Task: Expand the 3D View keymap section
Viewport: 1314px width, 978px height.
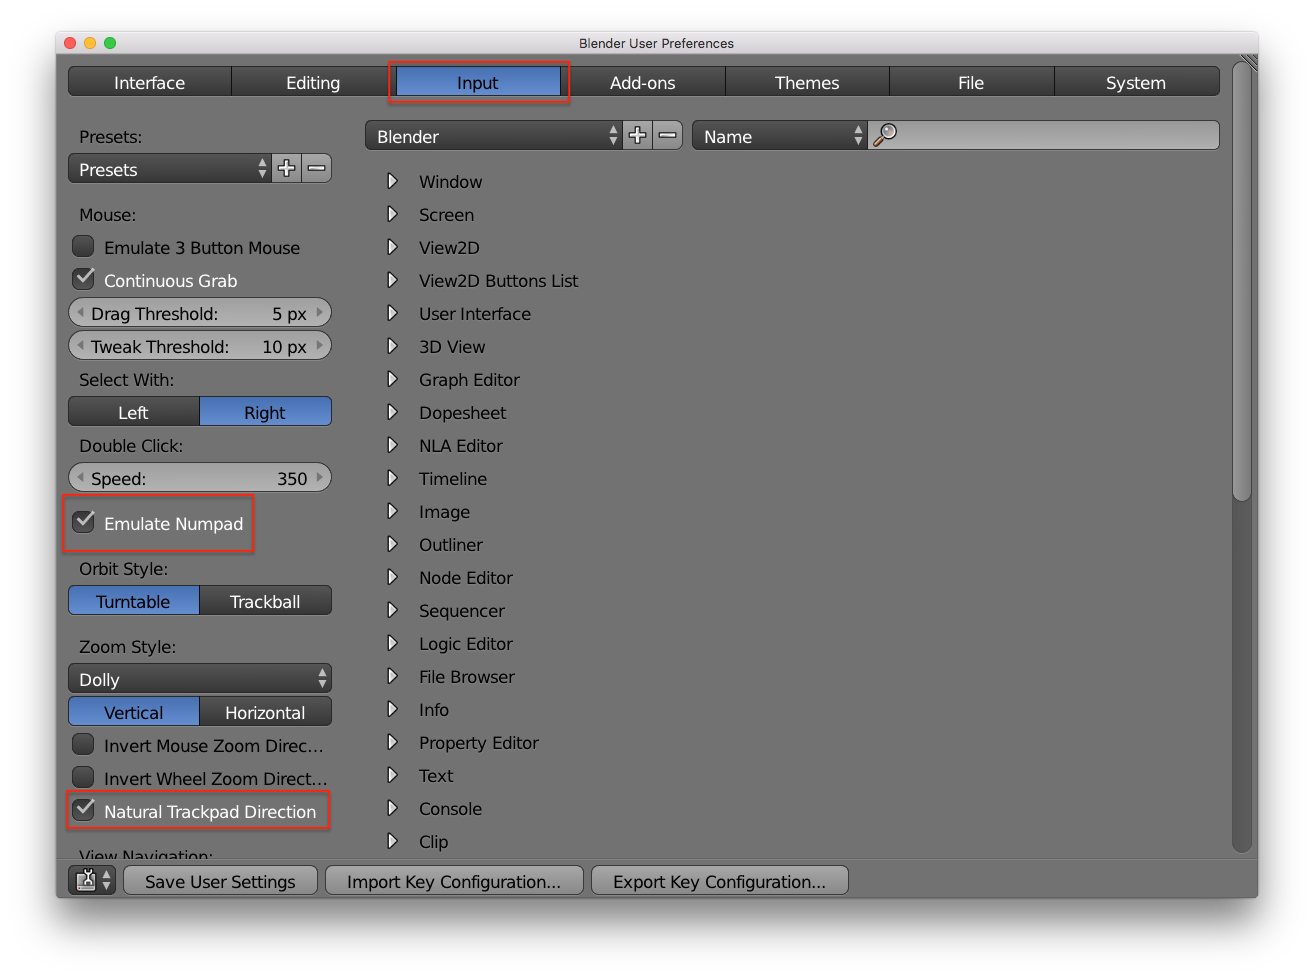Action: [392, 346]
